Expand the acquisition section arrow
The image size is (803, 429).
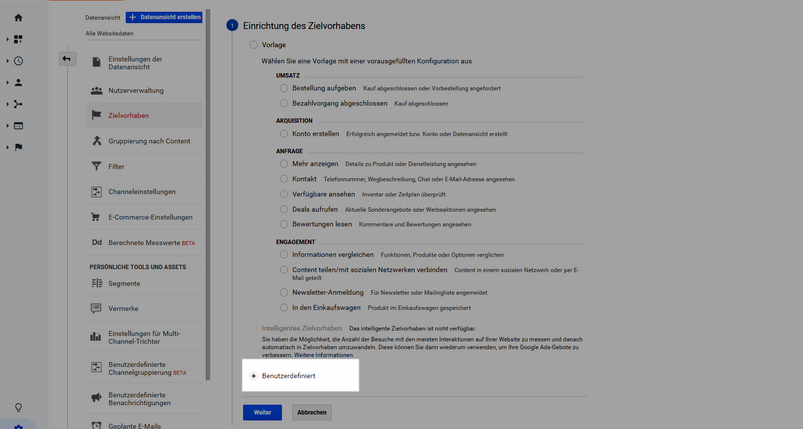point(7,104)
